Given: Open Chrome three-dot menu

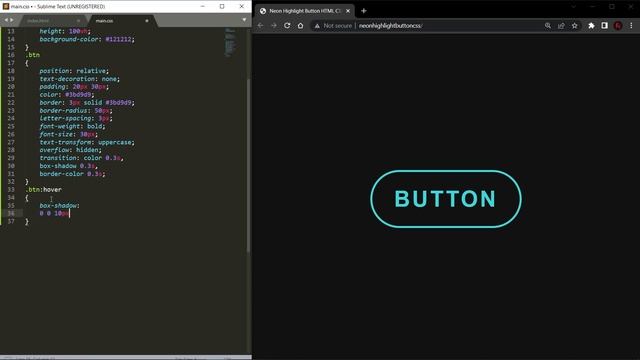Looking at the screenshot, I should click(x=631, y=26).
